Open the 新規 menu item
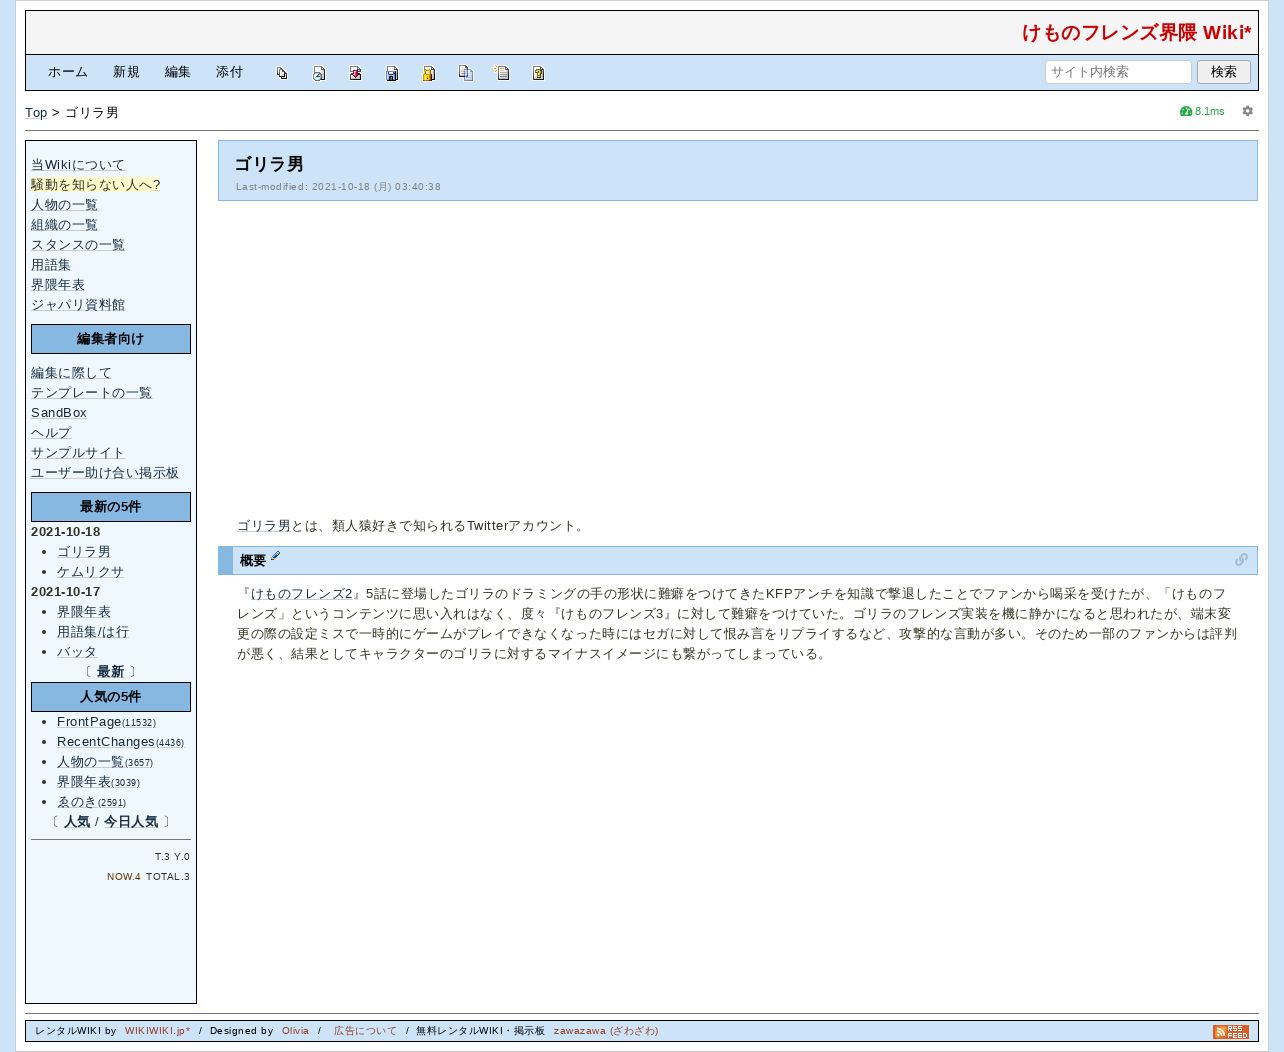 click(x=126, y=72)
